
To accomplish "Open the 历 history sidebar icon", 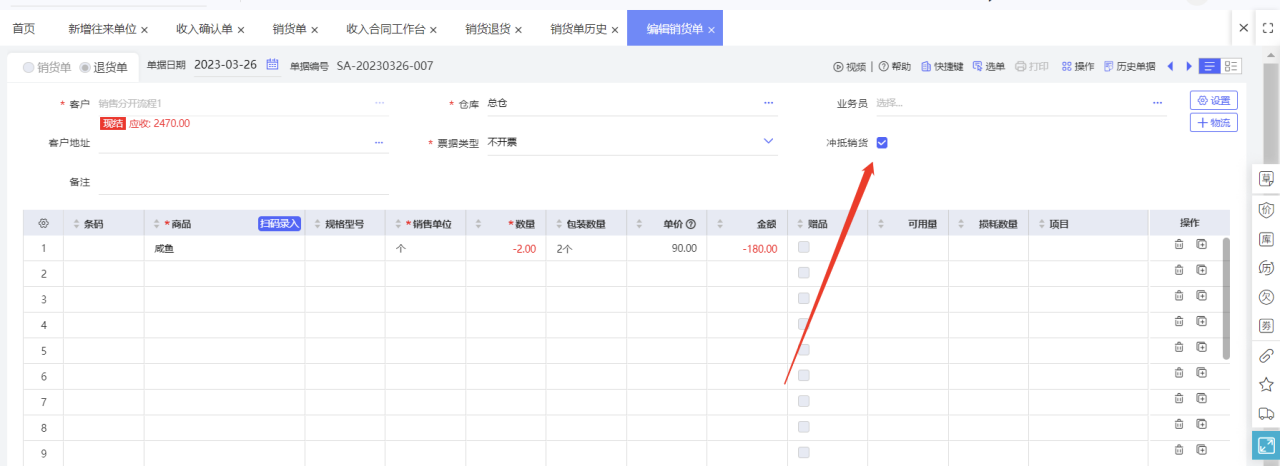I will 1265,267.
